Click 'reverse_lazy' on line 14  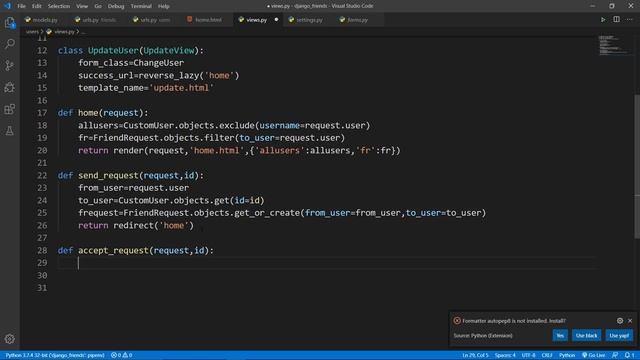click(169, 76)
